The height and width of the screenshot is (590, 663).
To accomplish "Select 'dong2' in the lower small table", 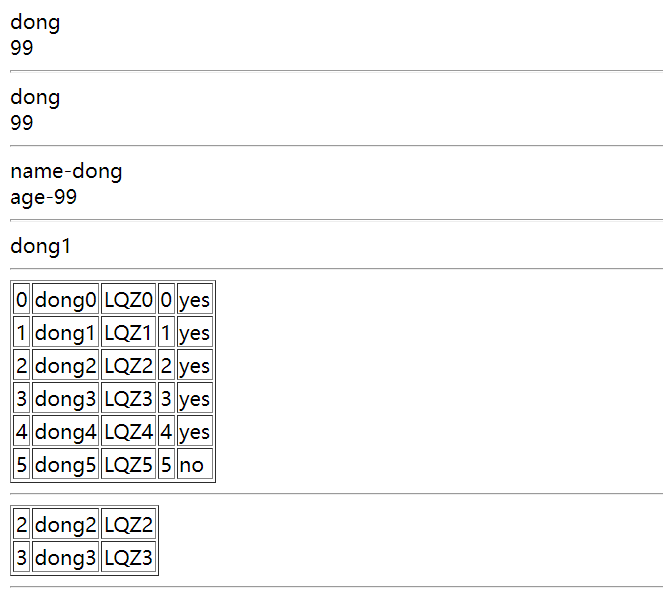I will (x=66, y=524).
